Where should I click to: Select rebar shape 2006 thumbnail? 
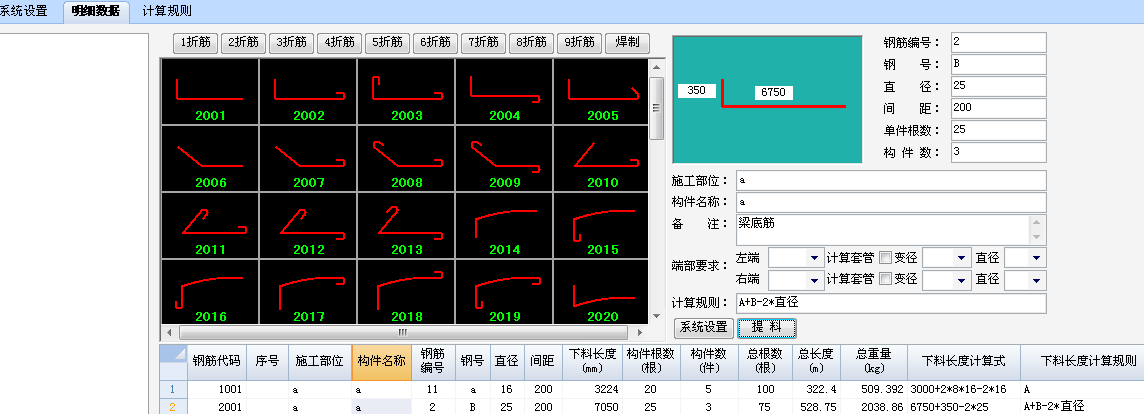(x=210, y=158)
